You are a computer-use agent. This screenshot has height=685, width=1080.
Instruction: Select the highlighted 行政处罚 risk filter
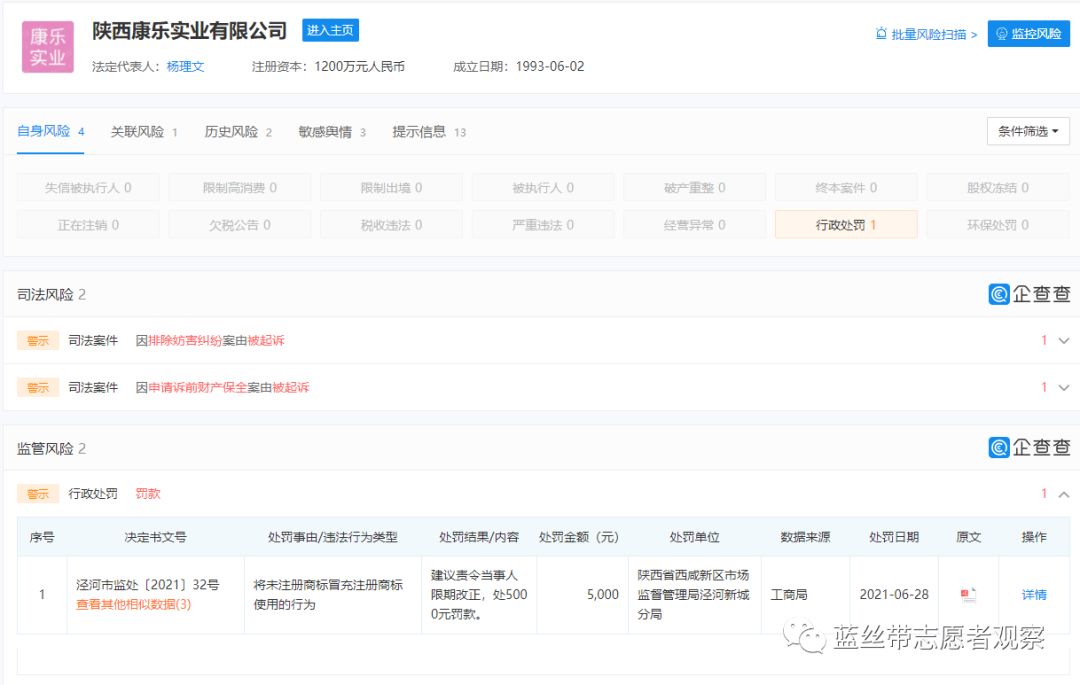click(845, 224)
